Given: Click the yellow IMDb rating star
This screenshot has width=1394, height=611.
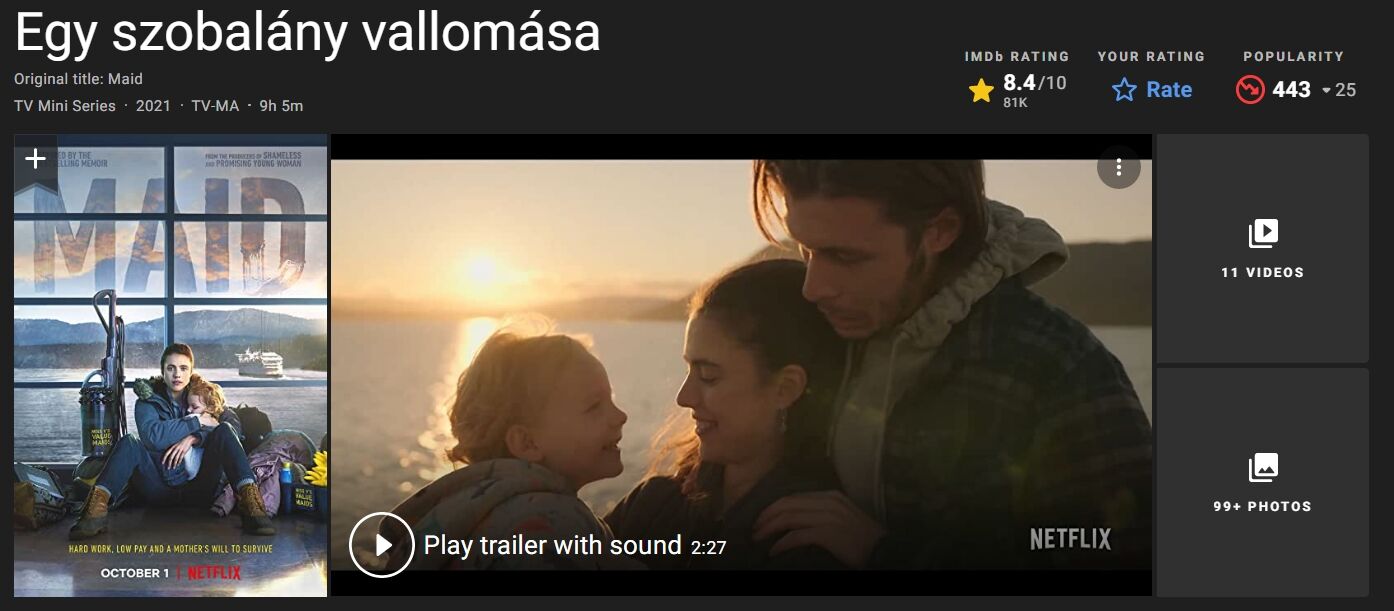Looking at the screenshot, I should click(x=981, y=91).
